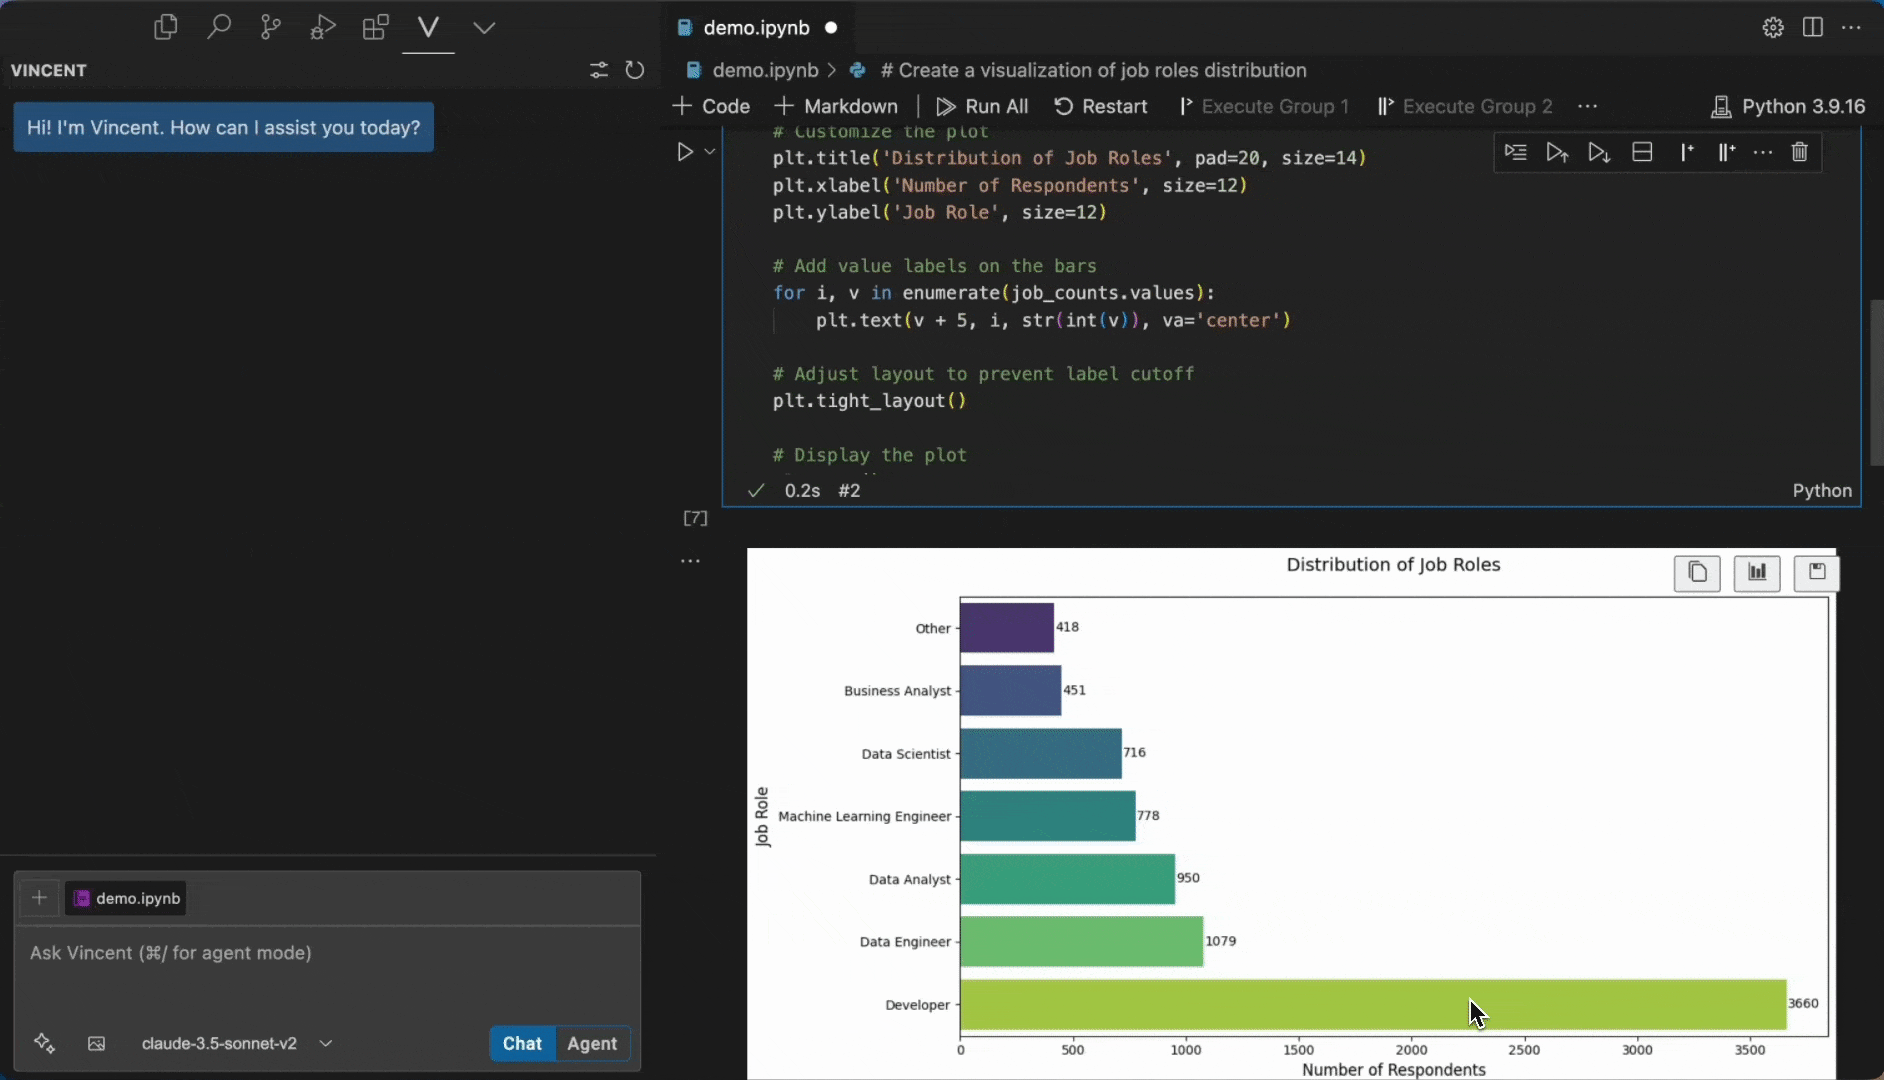1884x1080 pixels.
Task: Open chart in plot viewer icon
Action: click(x=1757, y=573)
